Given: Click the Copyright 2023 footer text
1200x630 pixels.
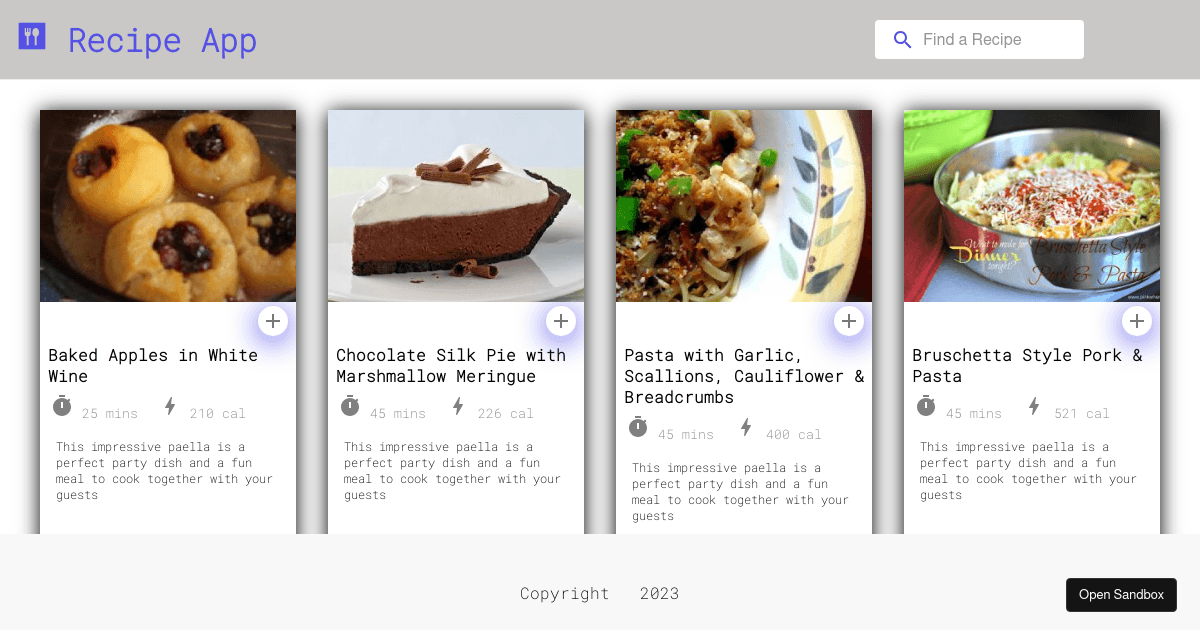Looking at the screenshot, I should pos(599,594).
